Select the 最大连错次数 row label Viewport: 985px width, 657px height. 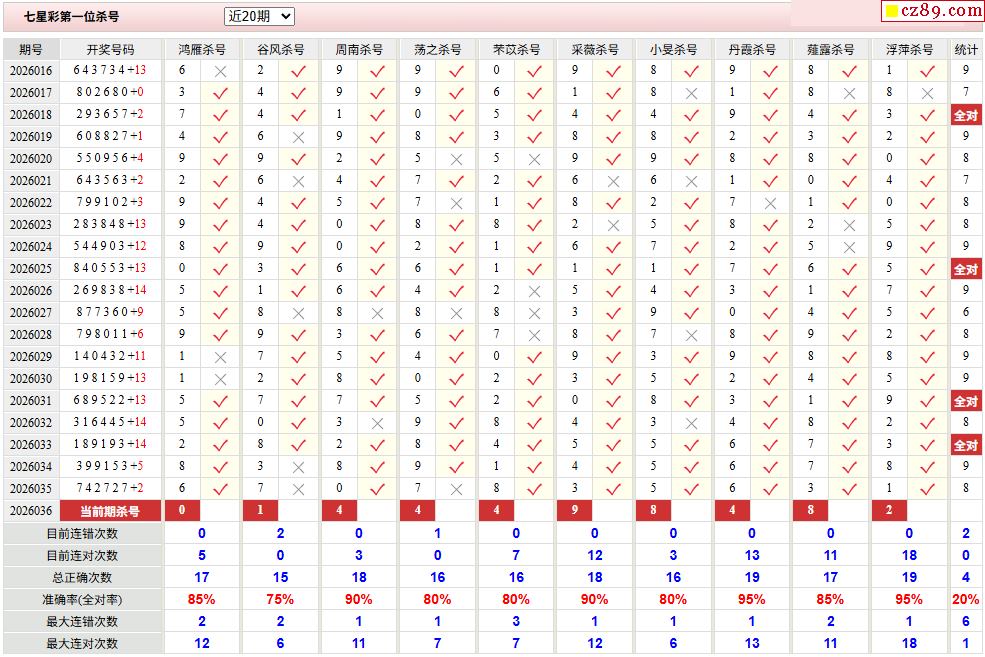pos(82,622)
